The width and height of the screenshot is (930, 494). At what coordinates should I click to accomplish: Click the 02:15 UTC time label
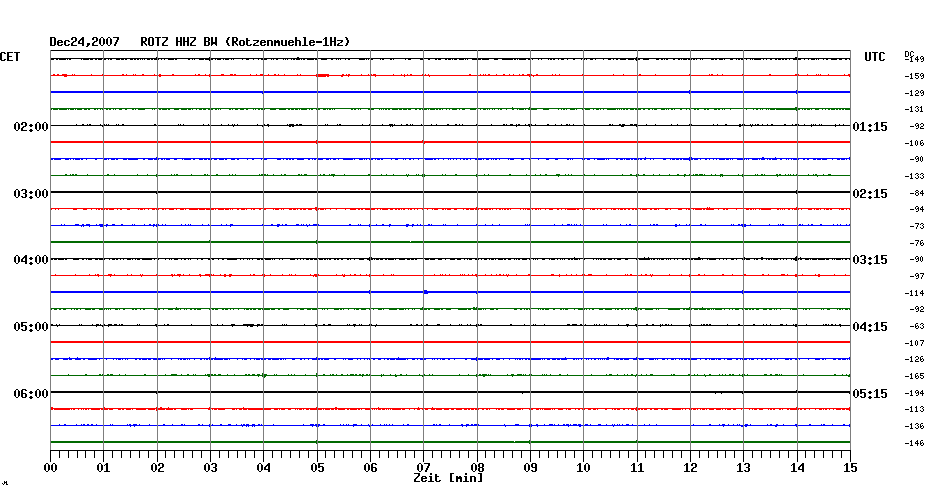tap(870, 194)
